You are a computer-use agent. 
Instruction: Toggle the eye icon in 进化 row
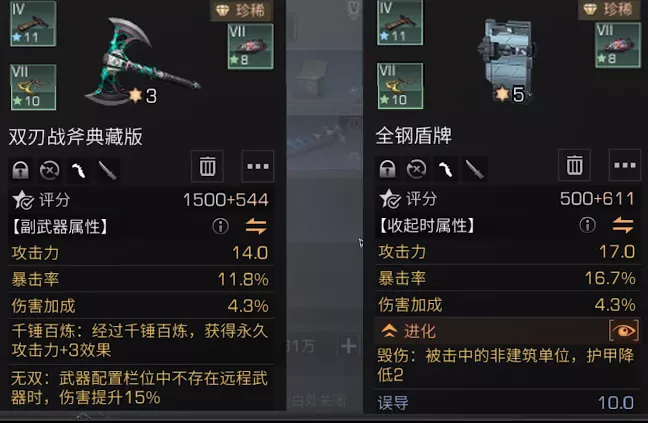tap(624, 330)
